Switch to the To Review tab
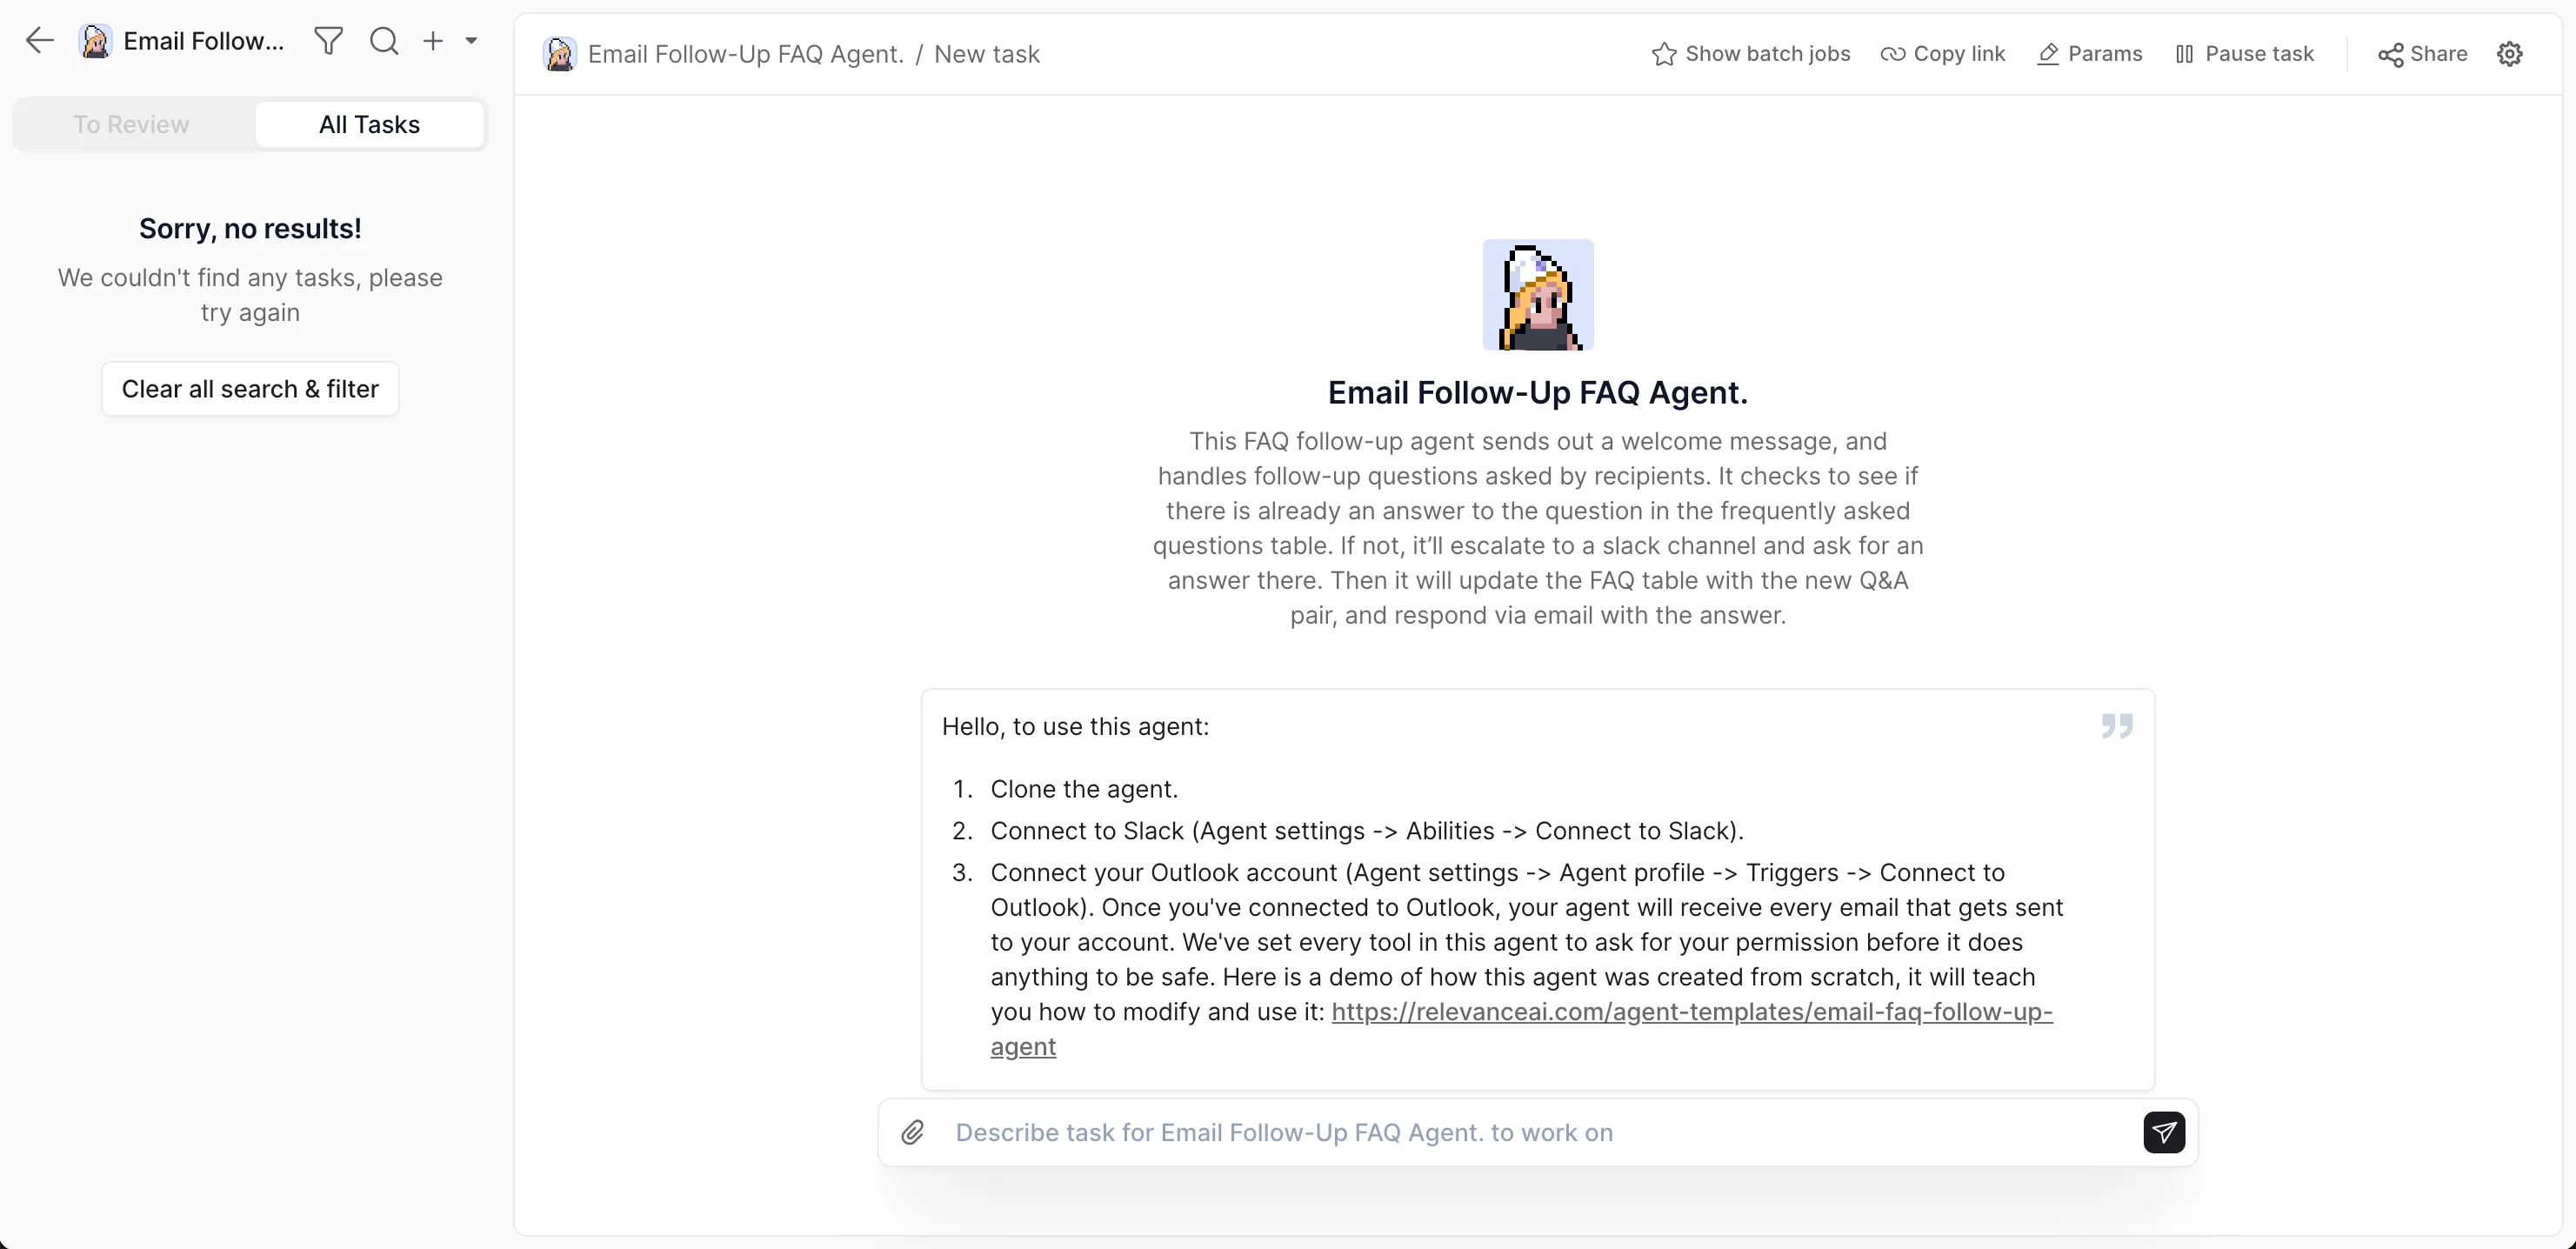This screenshot has width=2576, height=1249. point(131,124)
